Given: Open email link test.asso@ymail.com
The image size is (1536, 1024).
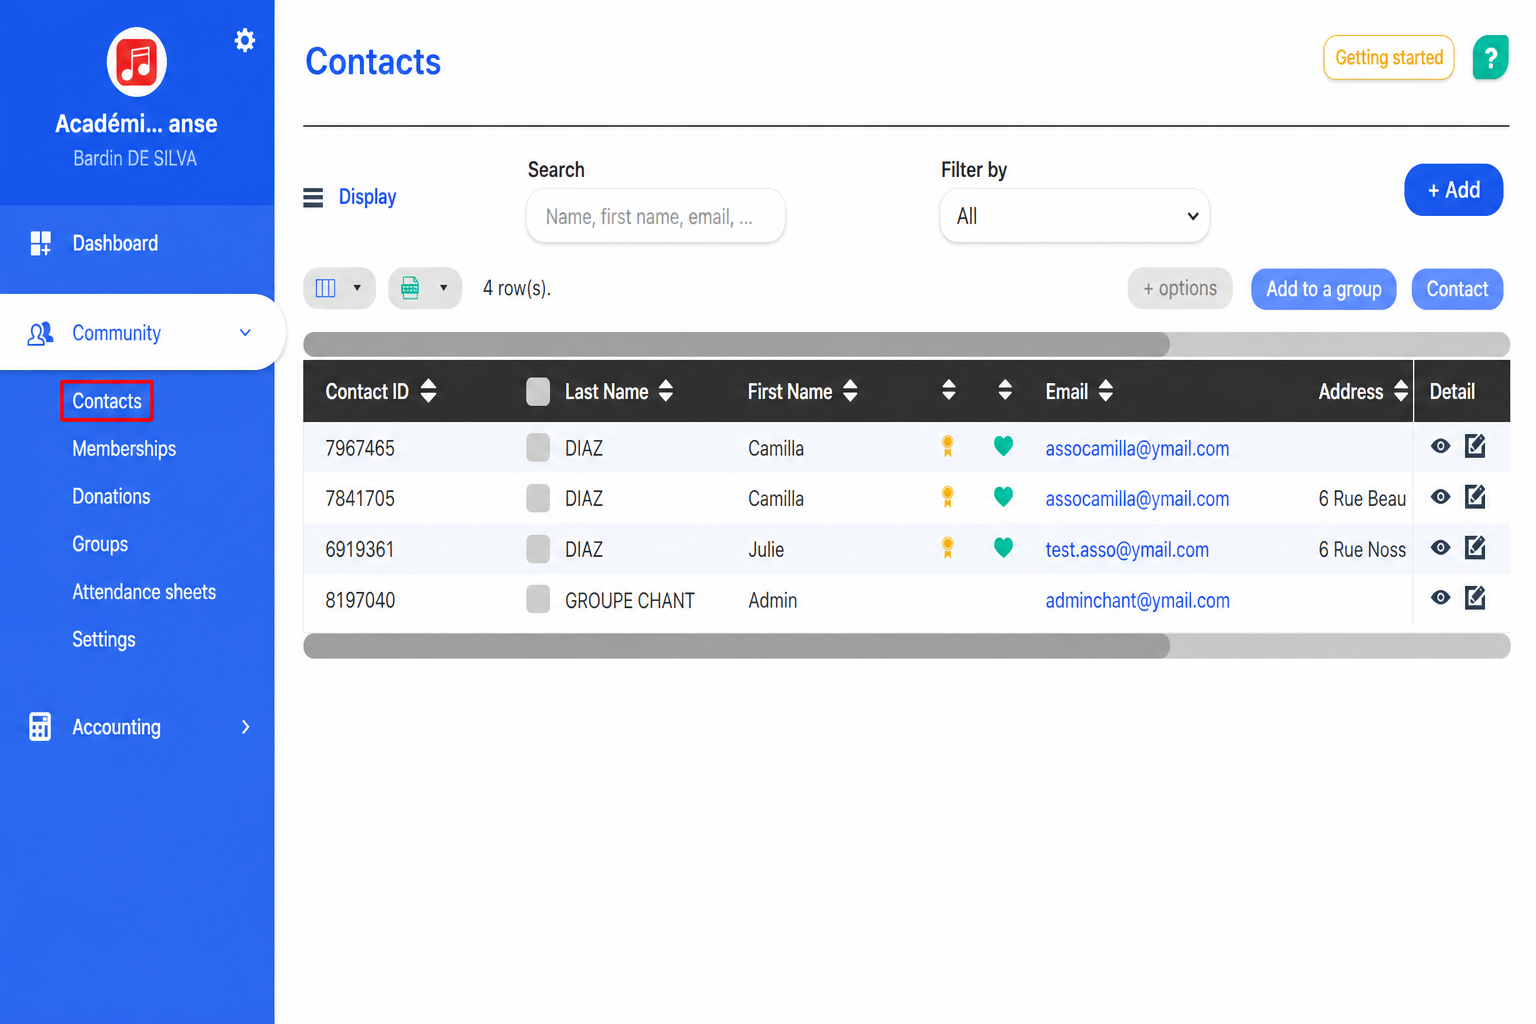Looking at the screenshot, I should pyautogui.click(x=1127, y=550).
